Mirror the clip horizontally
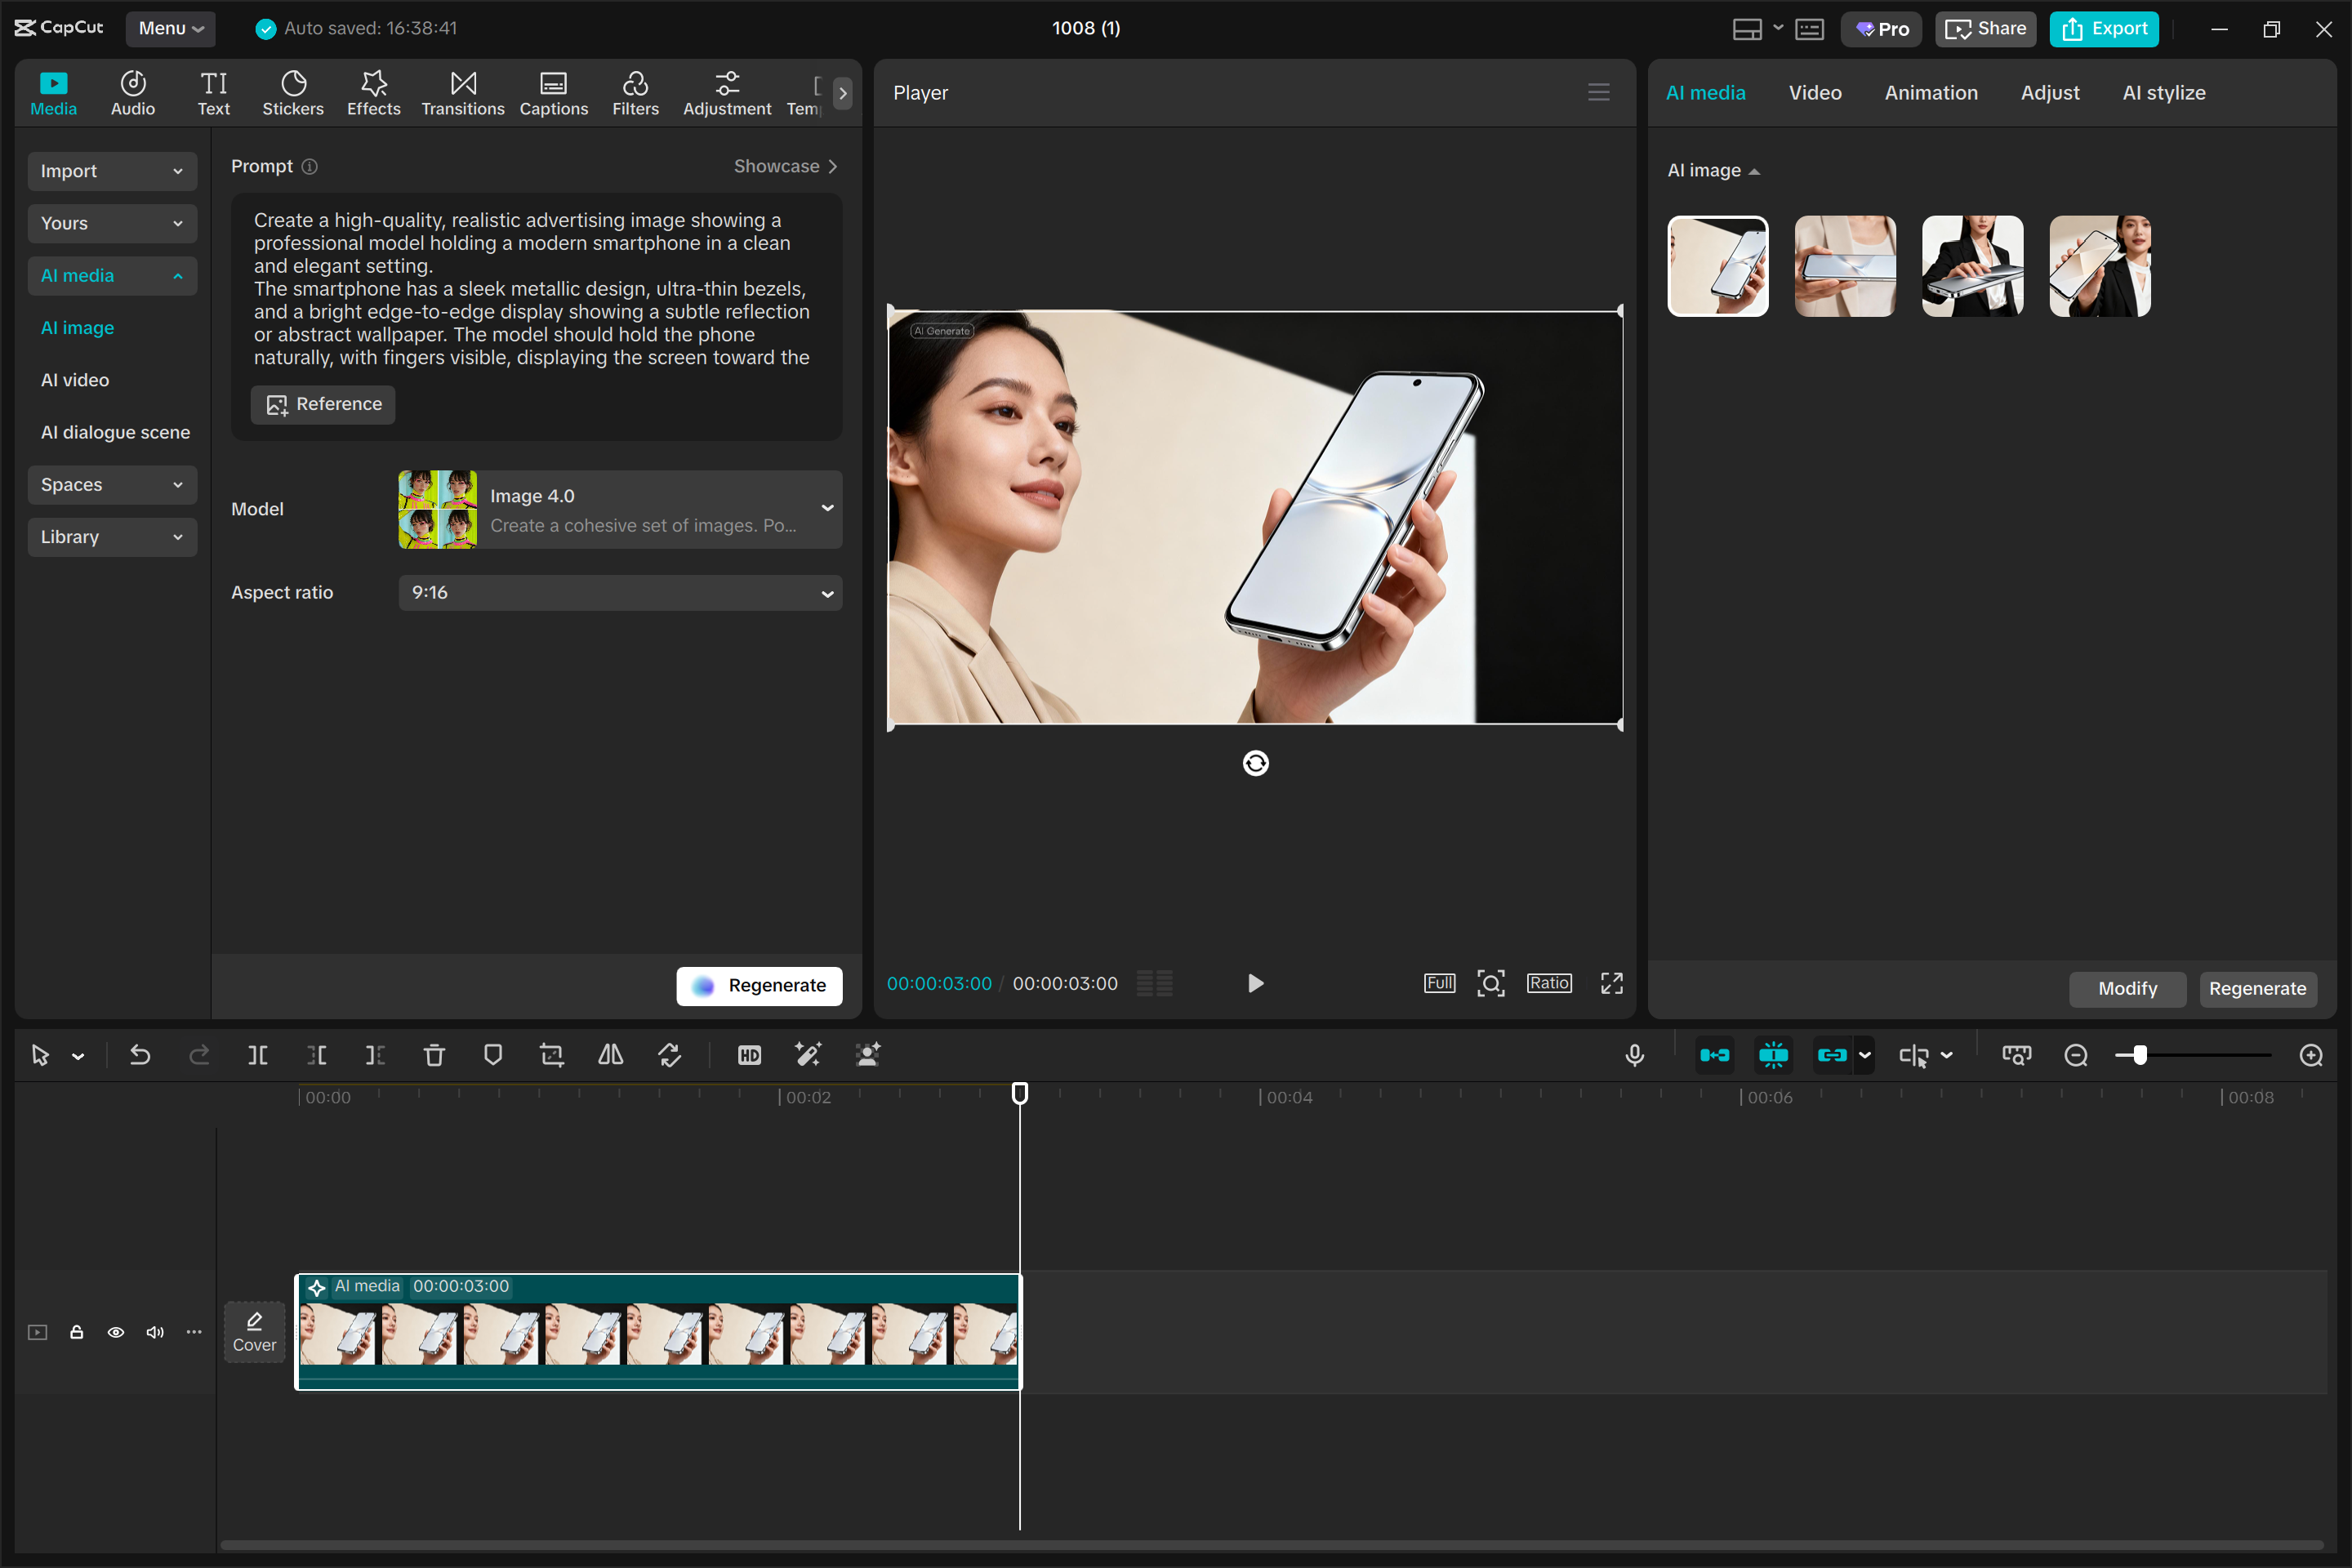This screenshot has height=1568, width=2352. (611, 1055)
